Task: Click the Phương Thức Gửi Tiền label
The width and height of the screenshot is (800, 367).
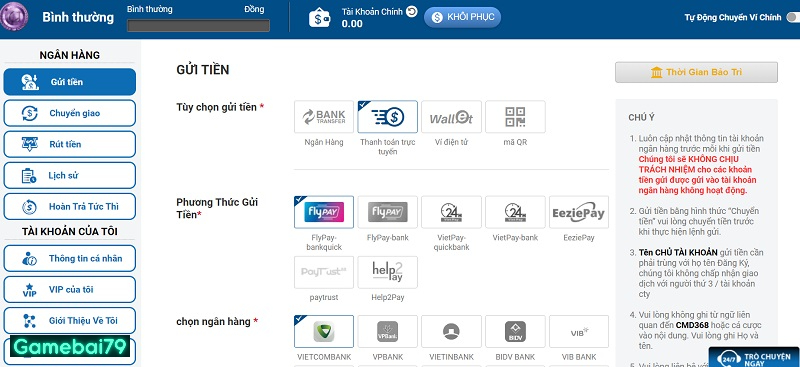Action: (x=217, y=208)
